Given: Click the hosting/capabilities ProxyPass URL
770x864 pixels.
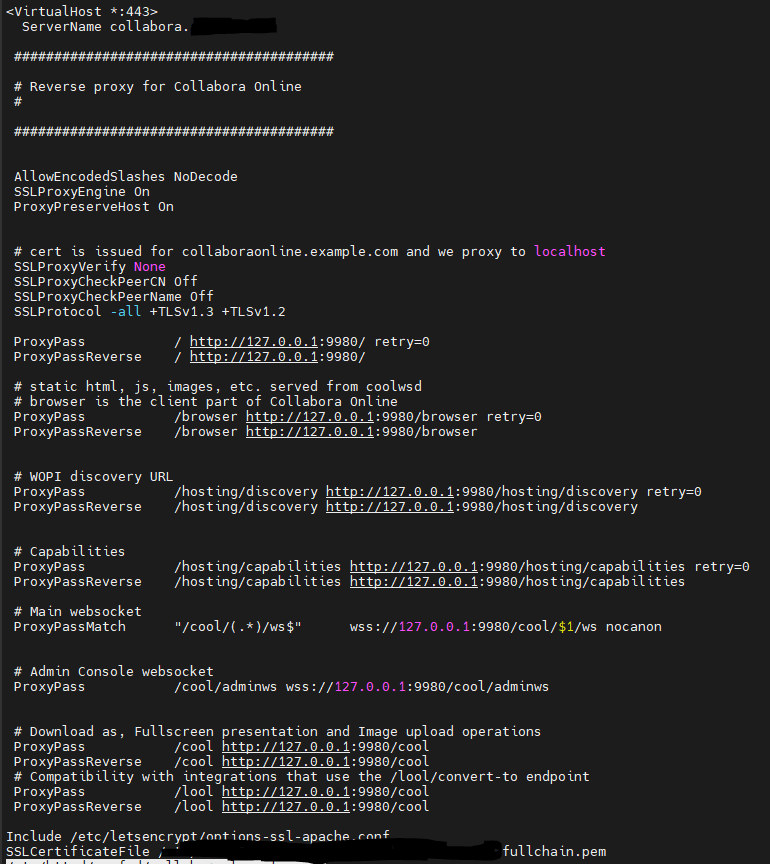Looking at the screenshot, I should pos(414,566).
